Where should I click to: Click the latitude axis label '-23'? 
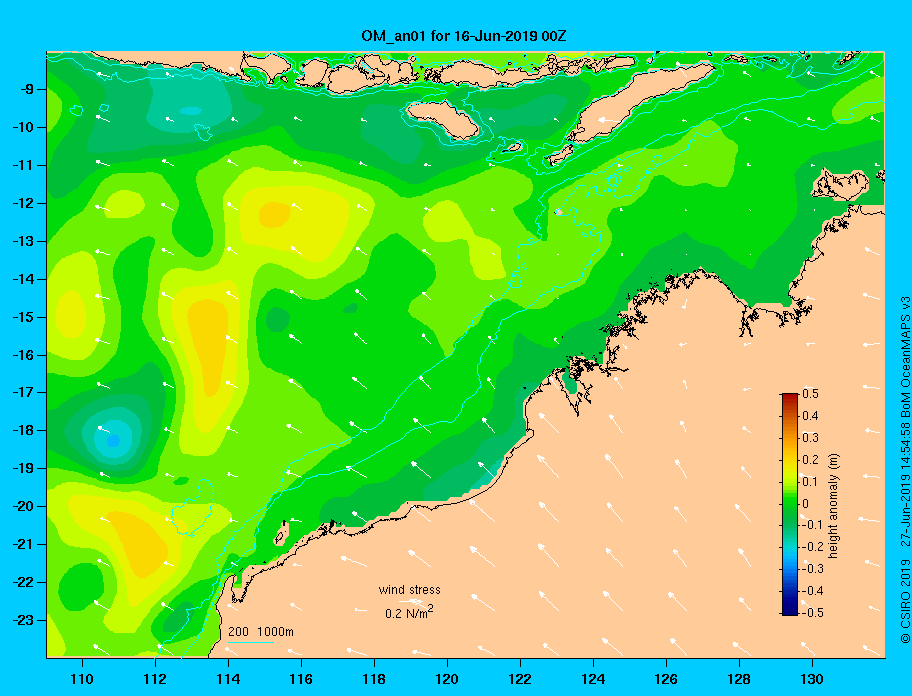point(22,620)
